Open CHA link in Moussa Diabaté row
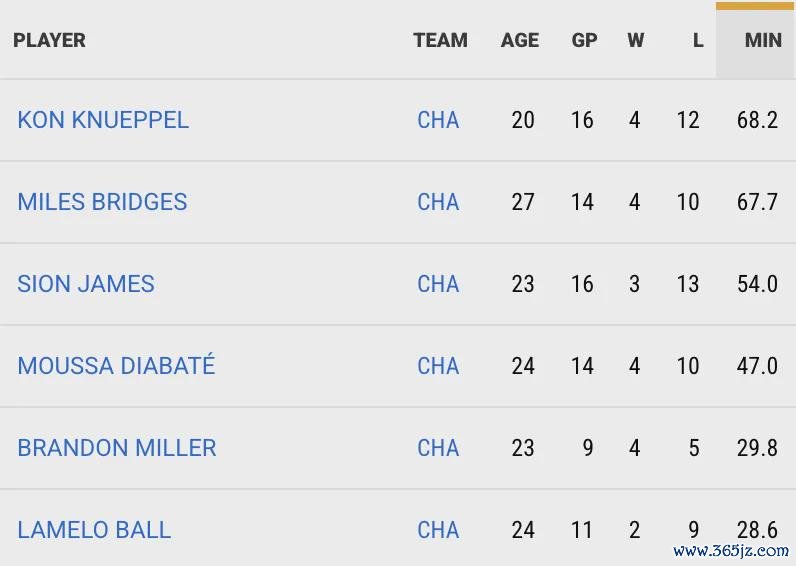This screenshot has width=796, height=566. click(x=438, y=366)
